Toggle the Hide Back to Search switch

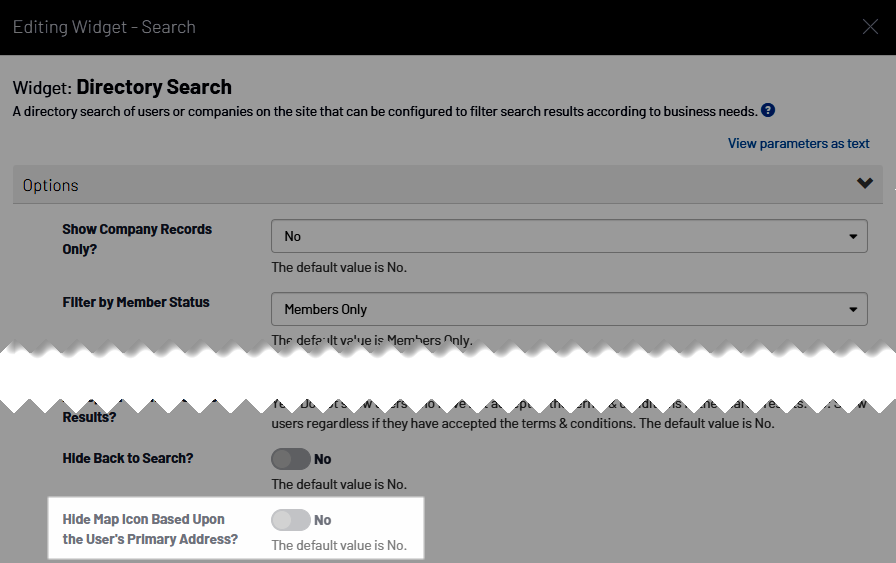[290, 459]
